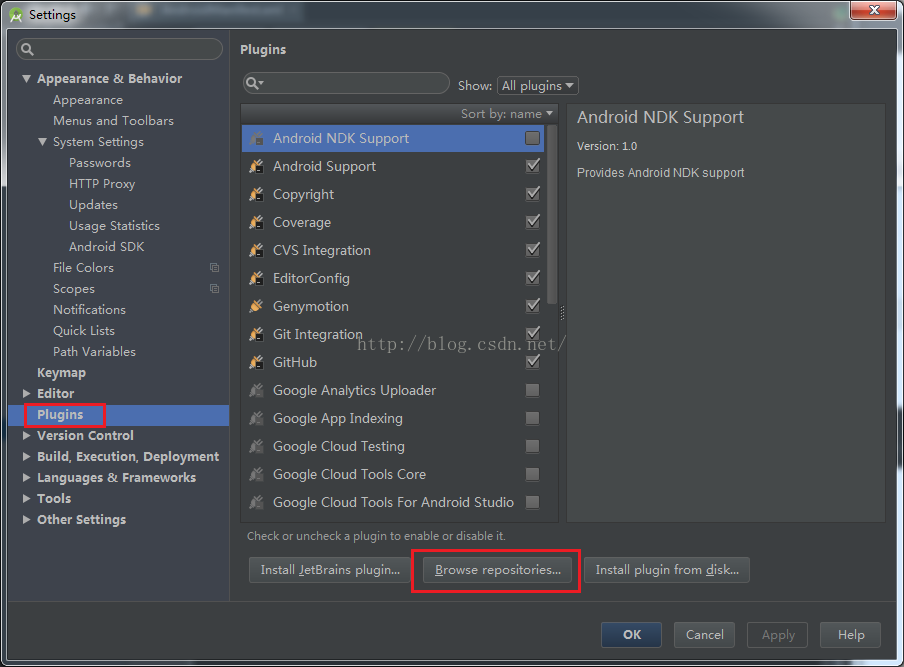Image resolution: width=904 pixels, height=667 pixels.
Task: Expand the Version Control section
Action: coord(26,435)
